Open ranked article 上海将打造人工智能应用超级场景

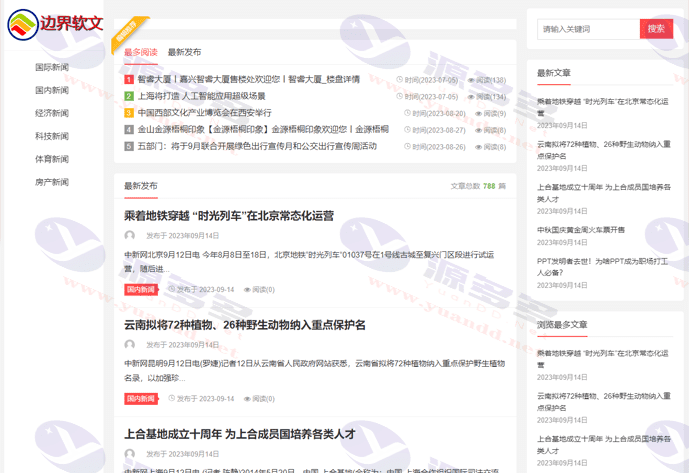point(202,96)
